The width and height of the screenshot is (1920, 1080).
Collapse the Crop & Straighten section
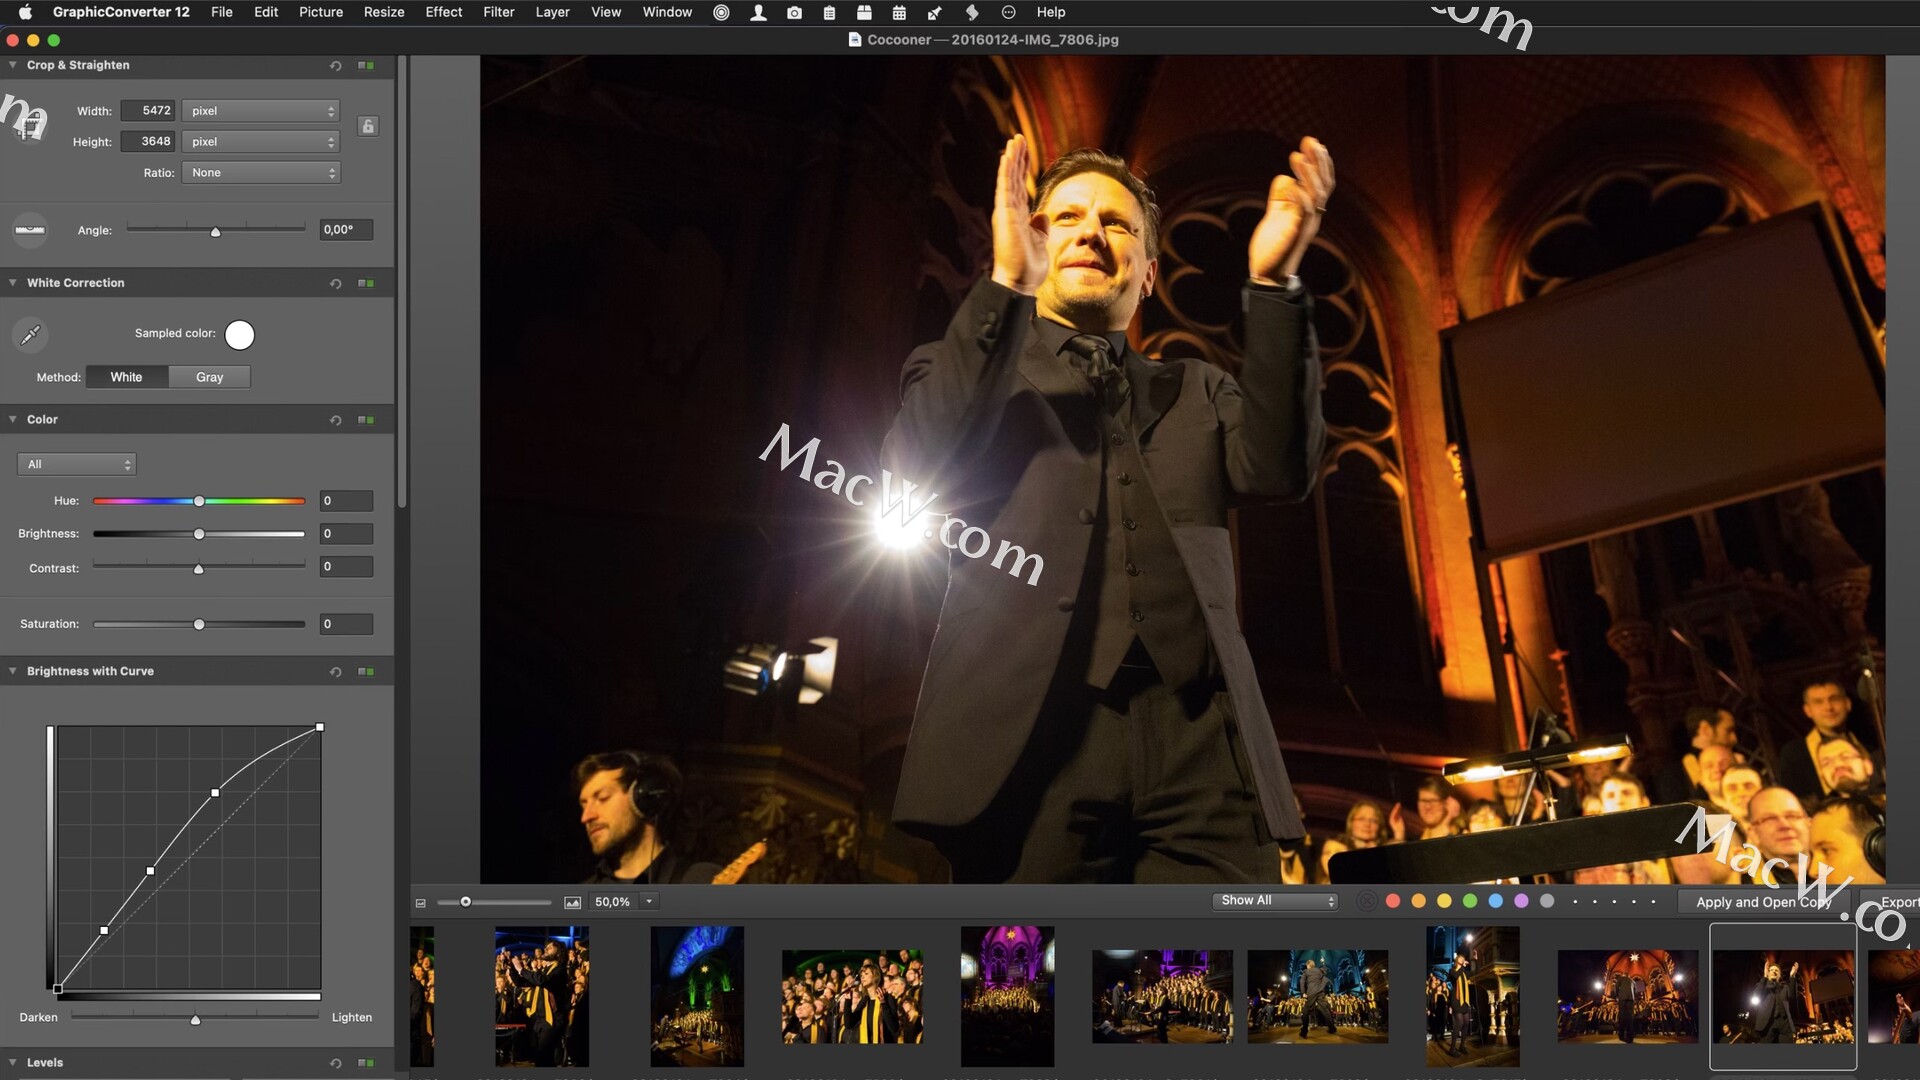point(13,65)
